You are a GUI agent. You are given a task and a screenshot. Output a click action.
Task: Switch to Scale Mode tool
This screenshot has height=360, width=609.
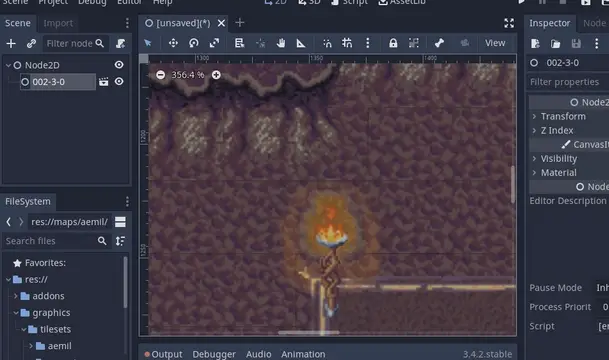click(x=214, y=43)
